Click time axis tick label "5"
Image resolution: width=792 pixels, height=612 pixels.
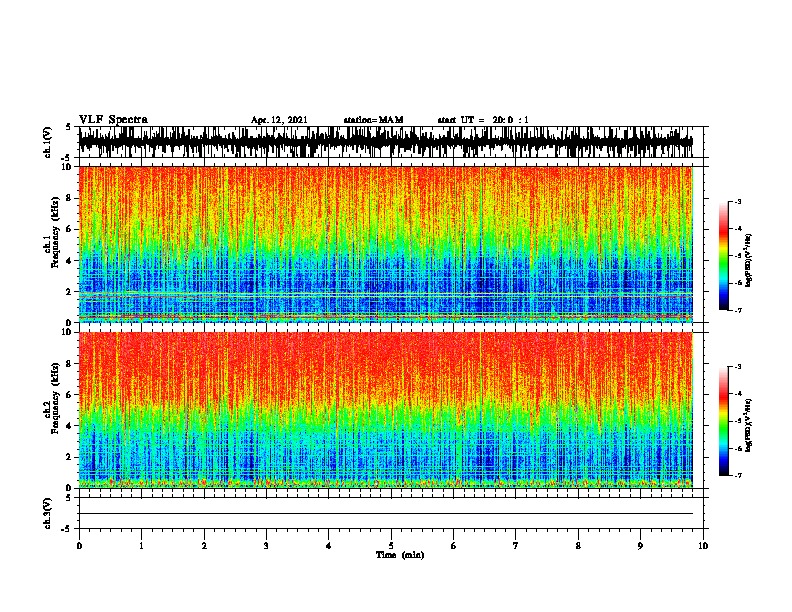coord(391,546)
